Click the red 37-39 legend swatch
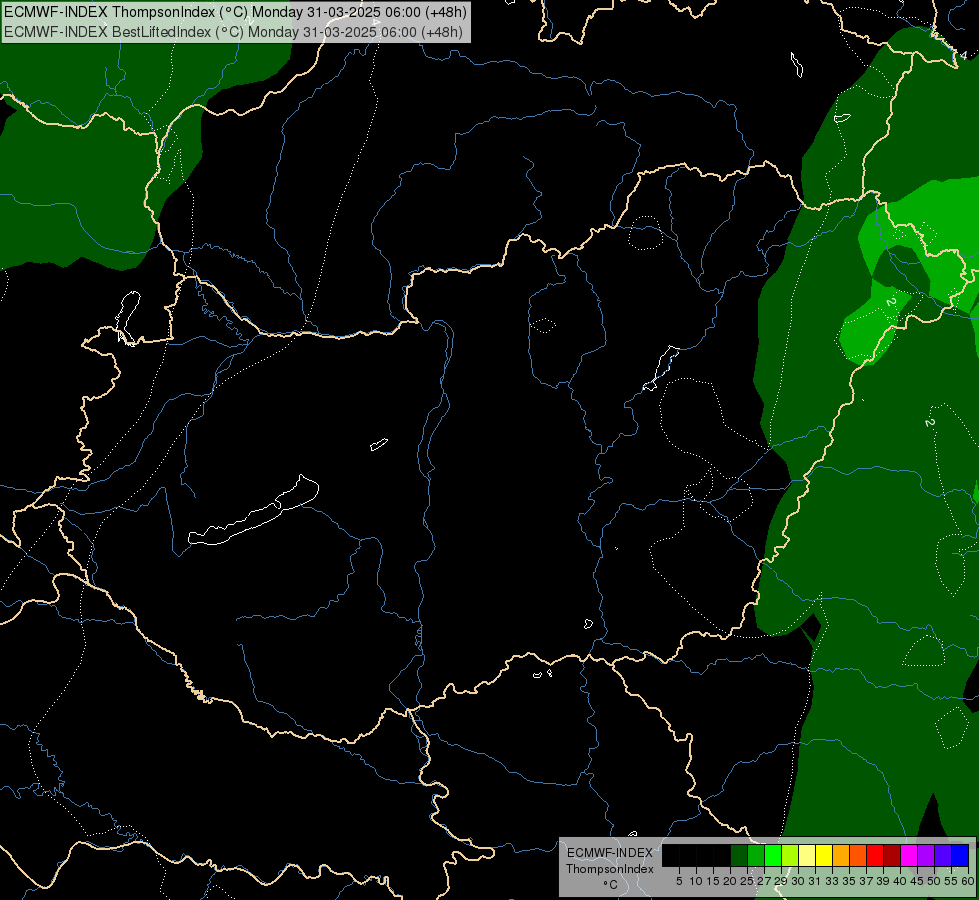 (x=875, y=855)
